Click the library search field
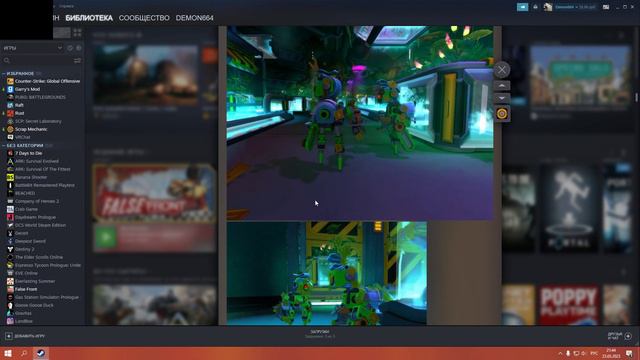The height and width of the screenshot is (360, 640). [x=38, y=60]
